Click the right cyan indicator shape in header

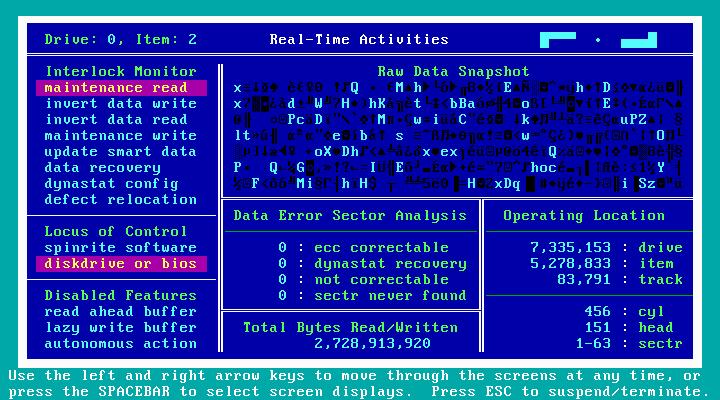coord(638,40)
